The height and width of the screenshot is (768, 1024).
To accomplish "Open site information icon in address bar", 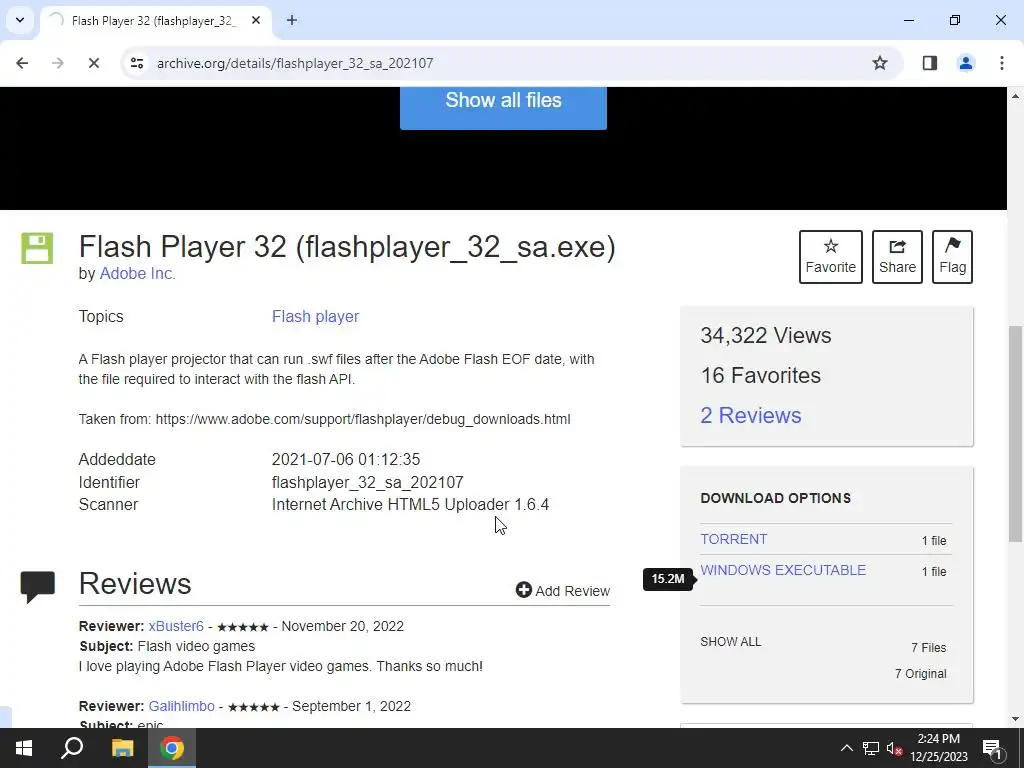I will point(136,63).
